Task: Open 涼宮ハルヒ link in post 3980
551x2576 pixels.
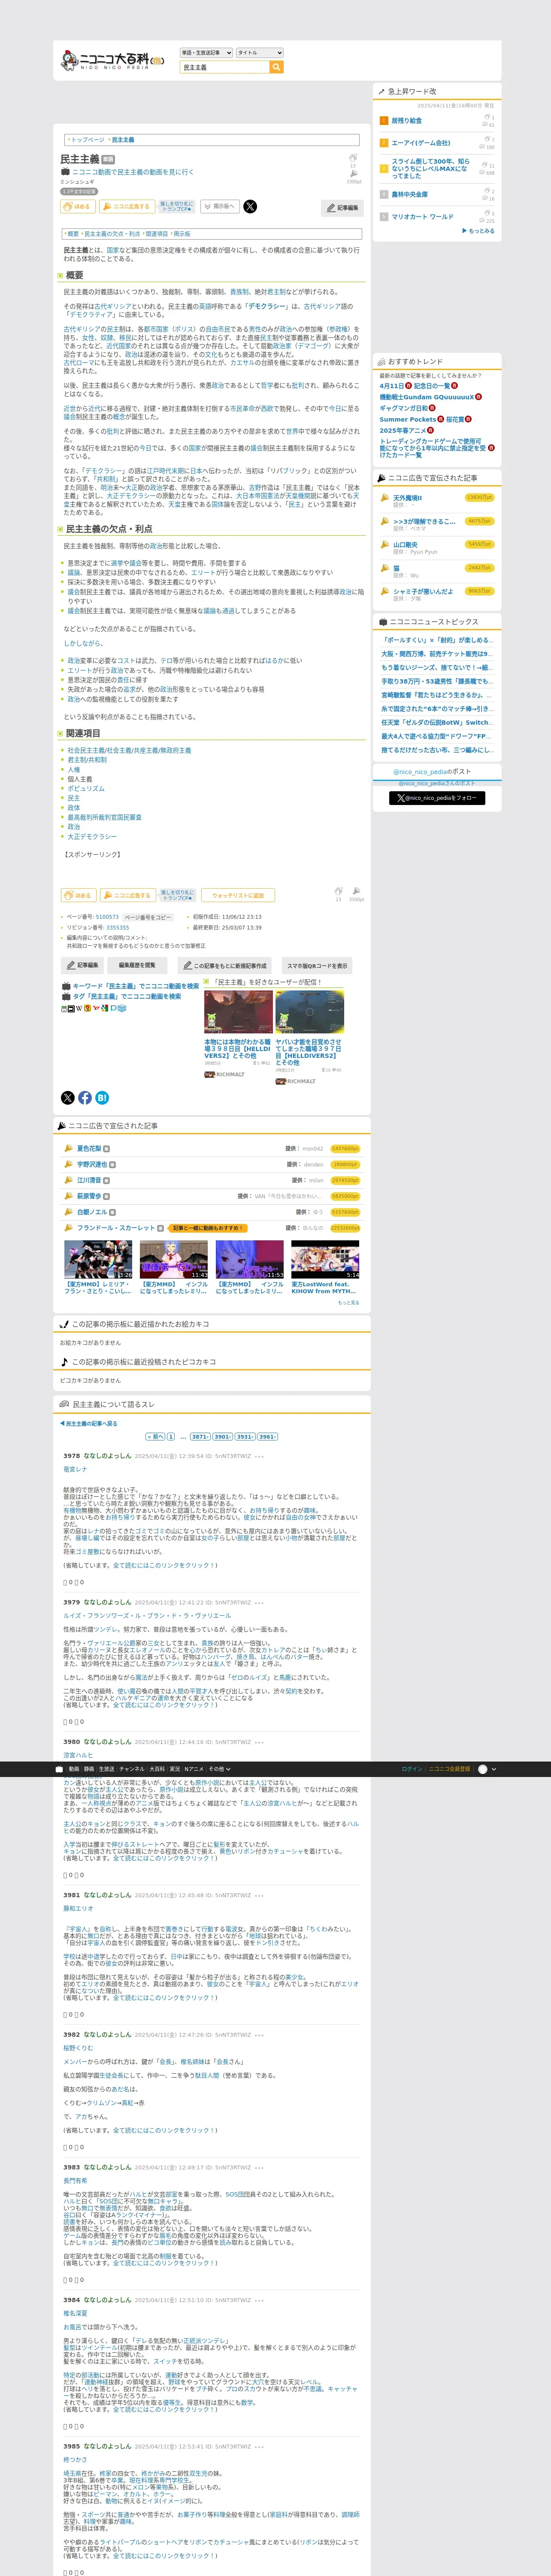Action: (x=78, y=1755)
